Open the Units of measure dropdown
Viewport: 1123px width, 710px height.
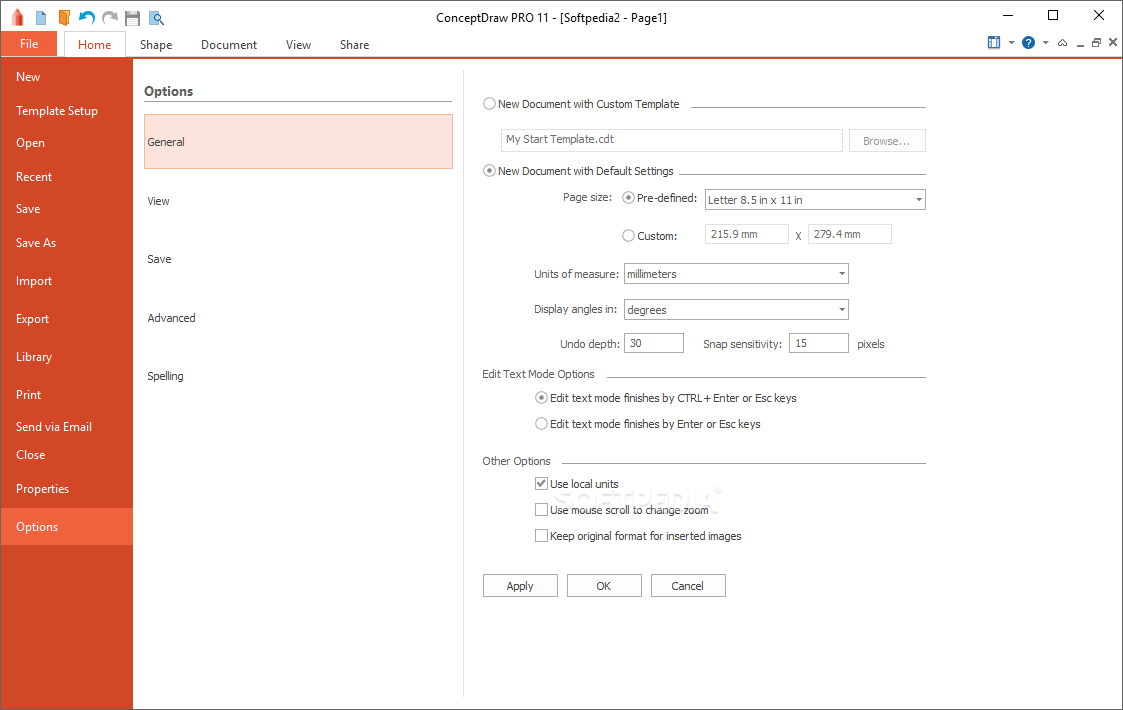click(736, 274)
